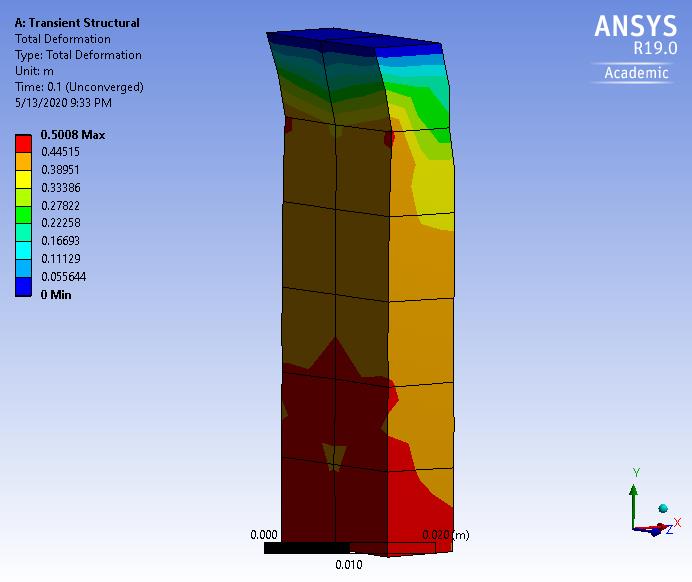692x582 pixels.
Task: Select the cyan legend color band
Action: click(23, 251)
